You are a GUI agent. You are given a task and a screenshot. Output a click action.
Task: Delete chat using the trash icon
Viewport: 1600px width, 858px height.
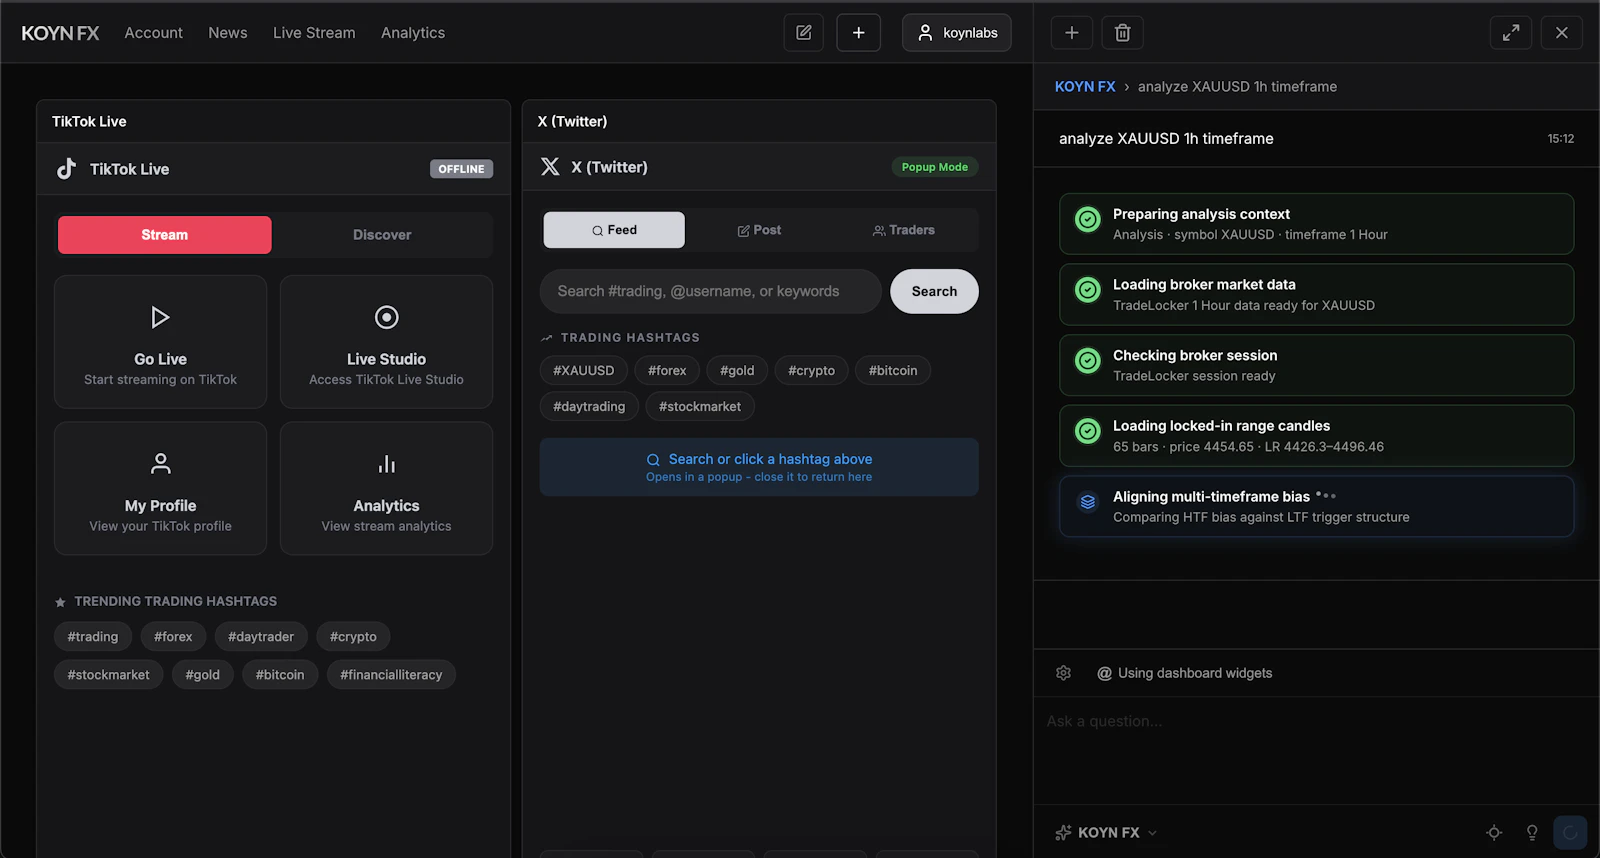(x=1122, y=33)
